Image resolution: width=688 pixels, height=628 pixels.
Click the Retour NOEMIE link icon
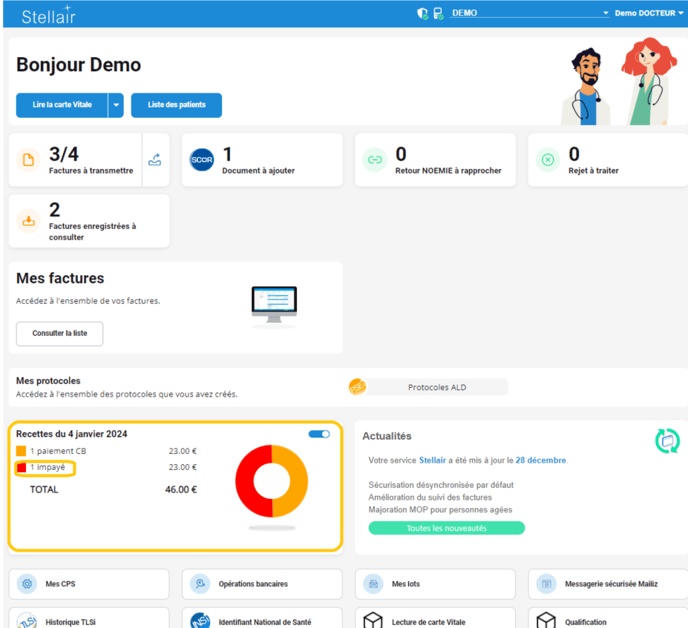374,160
